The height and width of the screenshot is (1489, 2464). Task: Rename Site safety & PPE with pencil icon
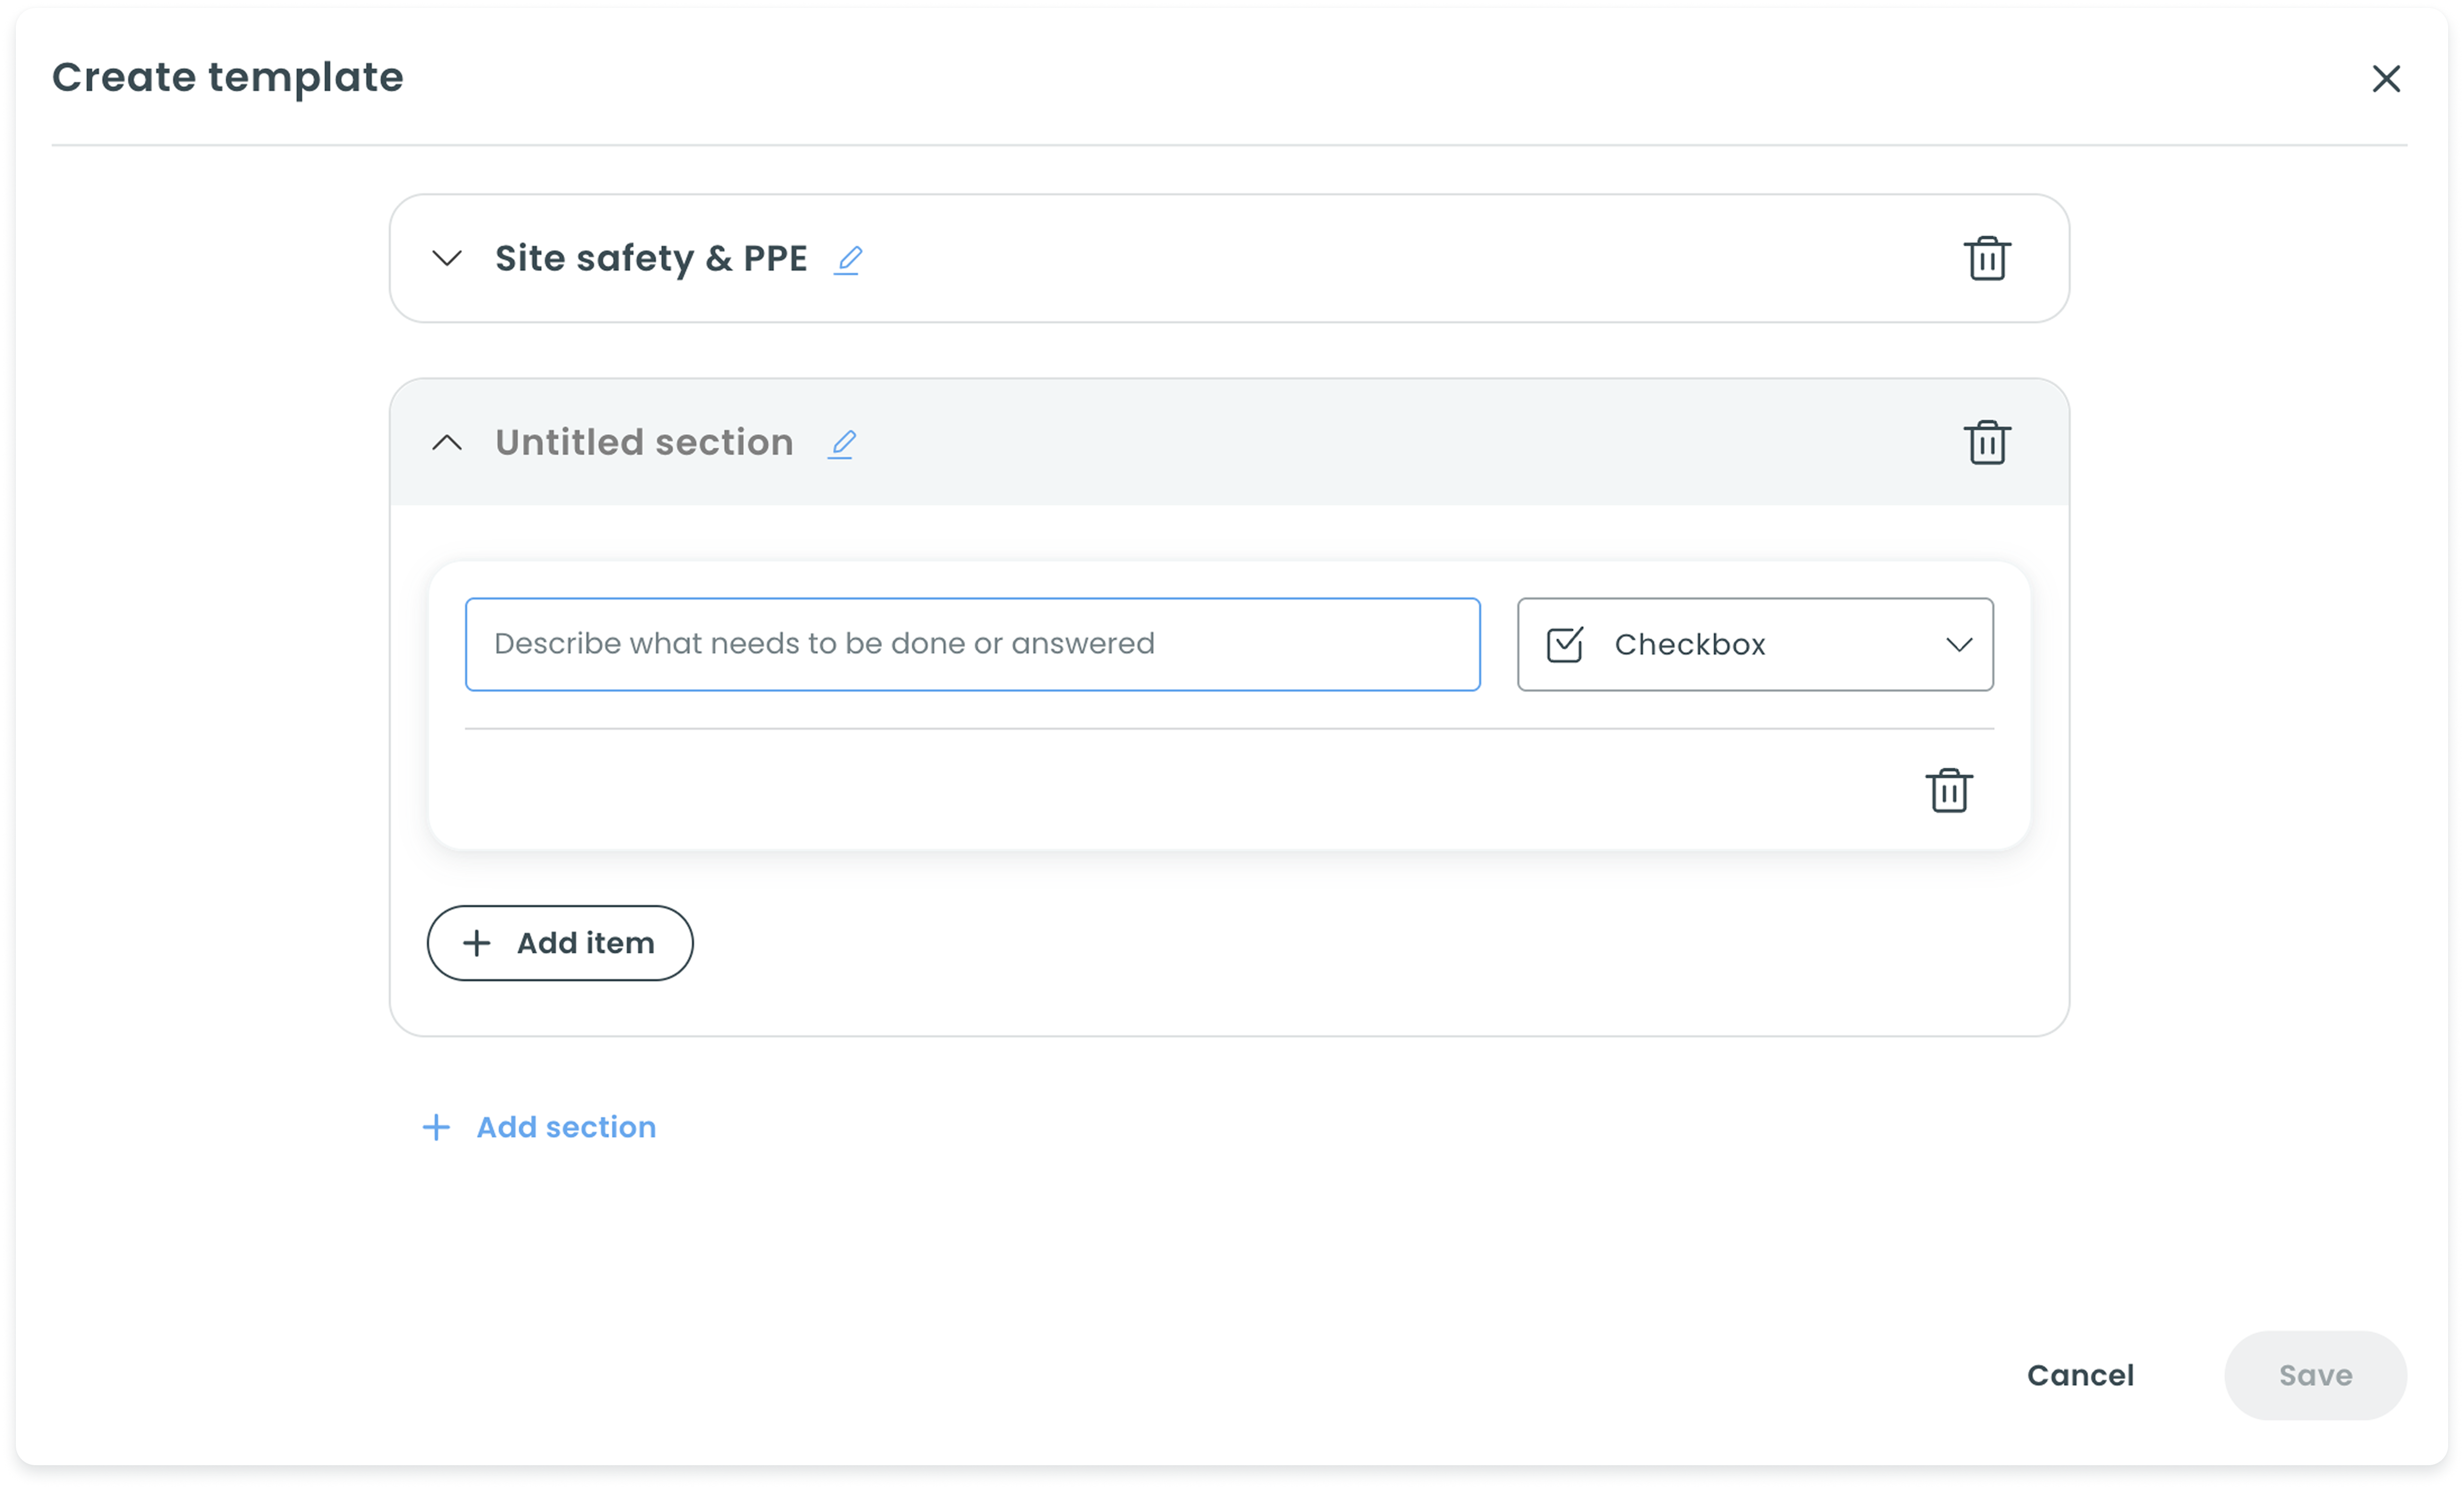[848, 260]
